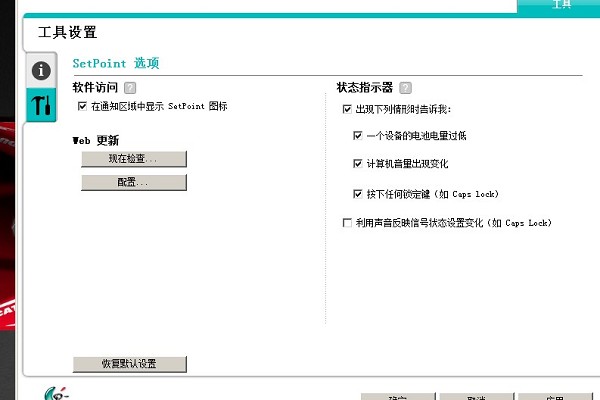Click help icon beside 状态指示器
Viewport: 600px width, 400px height.
[405, 88]
